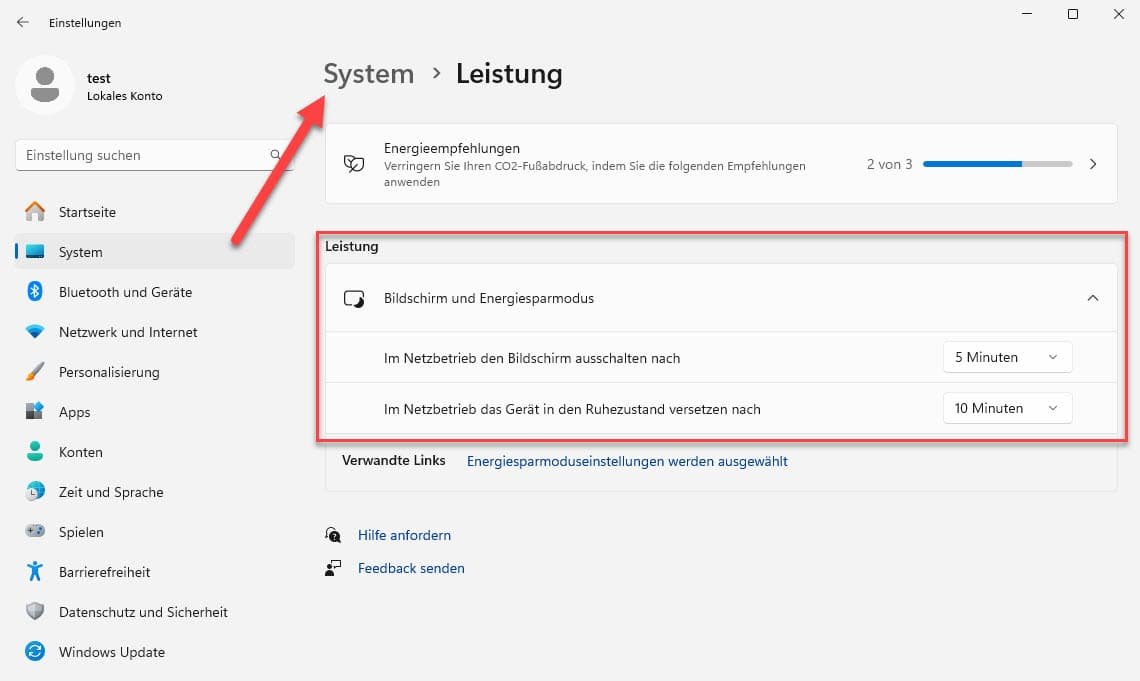Open Apps settings using its icon
1140x681 pixels.
pyautogui.click(x=33, y=412)
